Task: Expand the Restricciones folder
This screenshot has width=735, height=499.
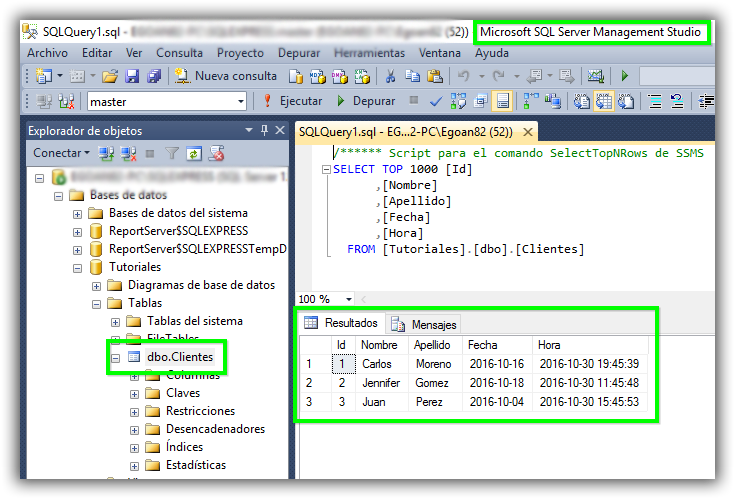Action: [x=135, y=412]
